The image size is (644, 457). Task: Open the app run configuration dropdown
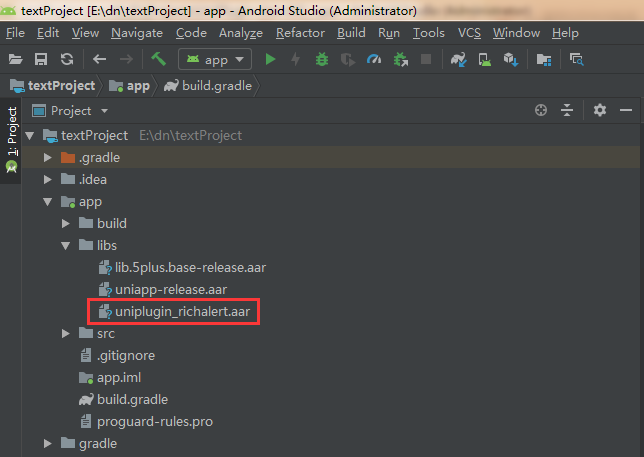click(x=215, y=60)
